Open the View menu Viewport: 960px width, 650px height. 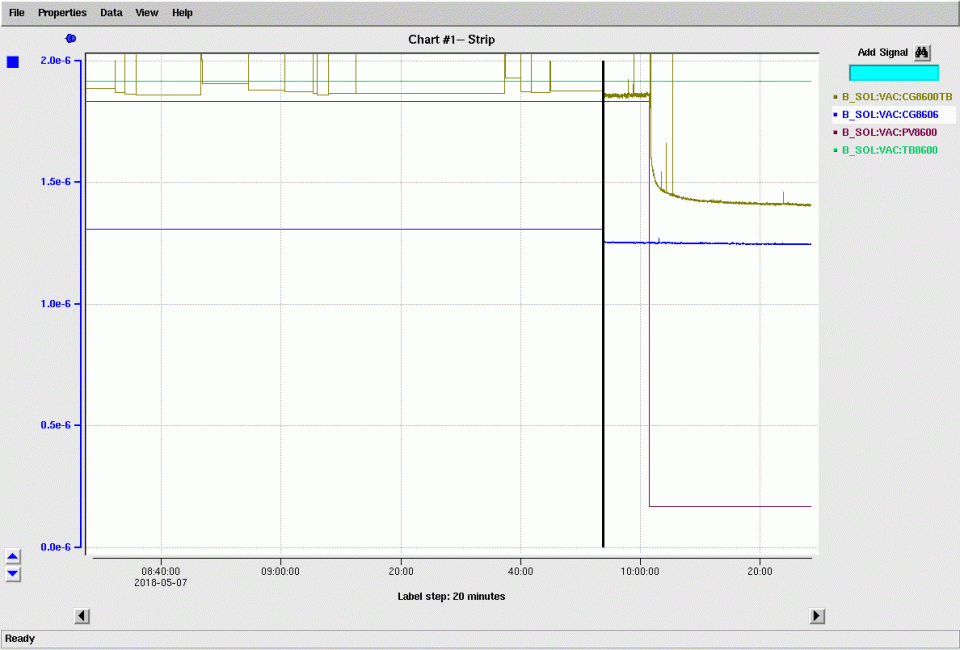coord(147,13)
